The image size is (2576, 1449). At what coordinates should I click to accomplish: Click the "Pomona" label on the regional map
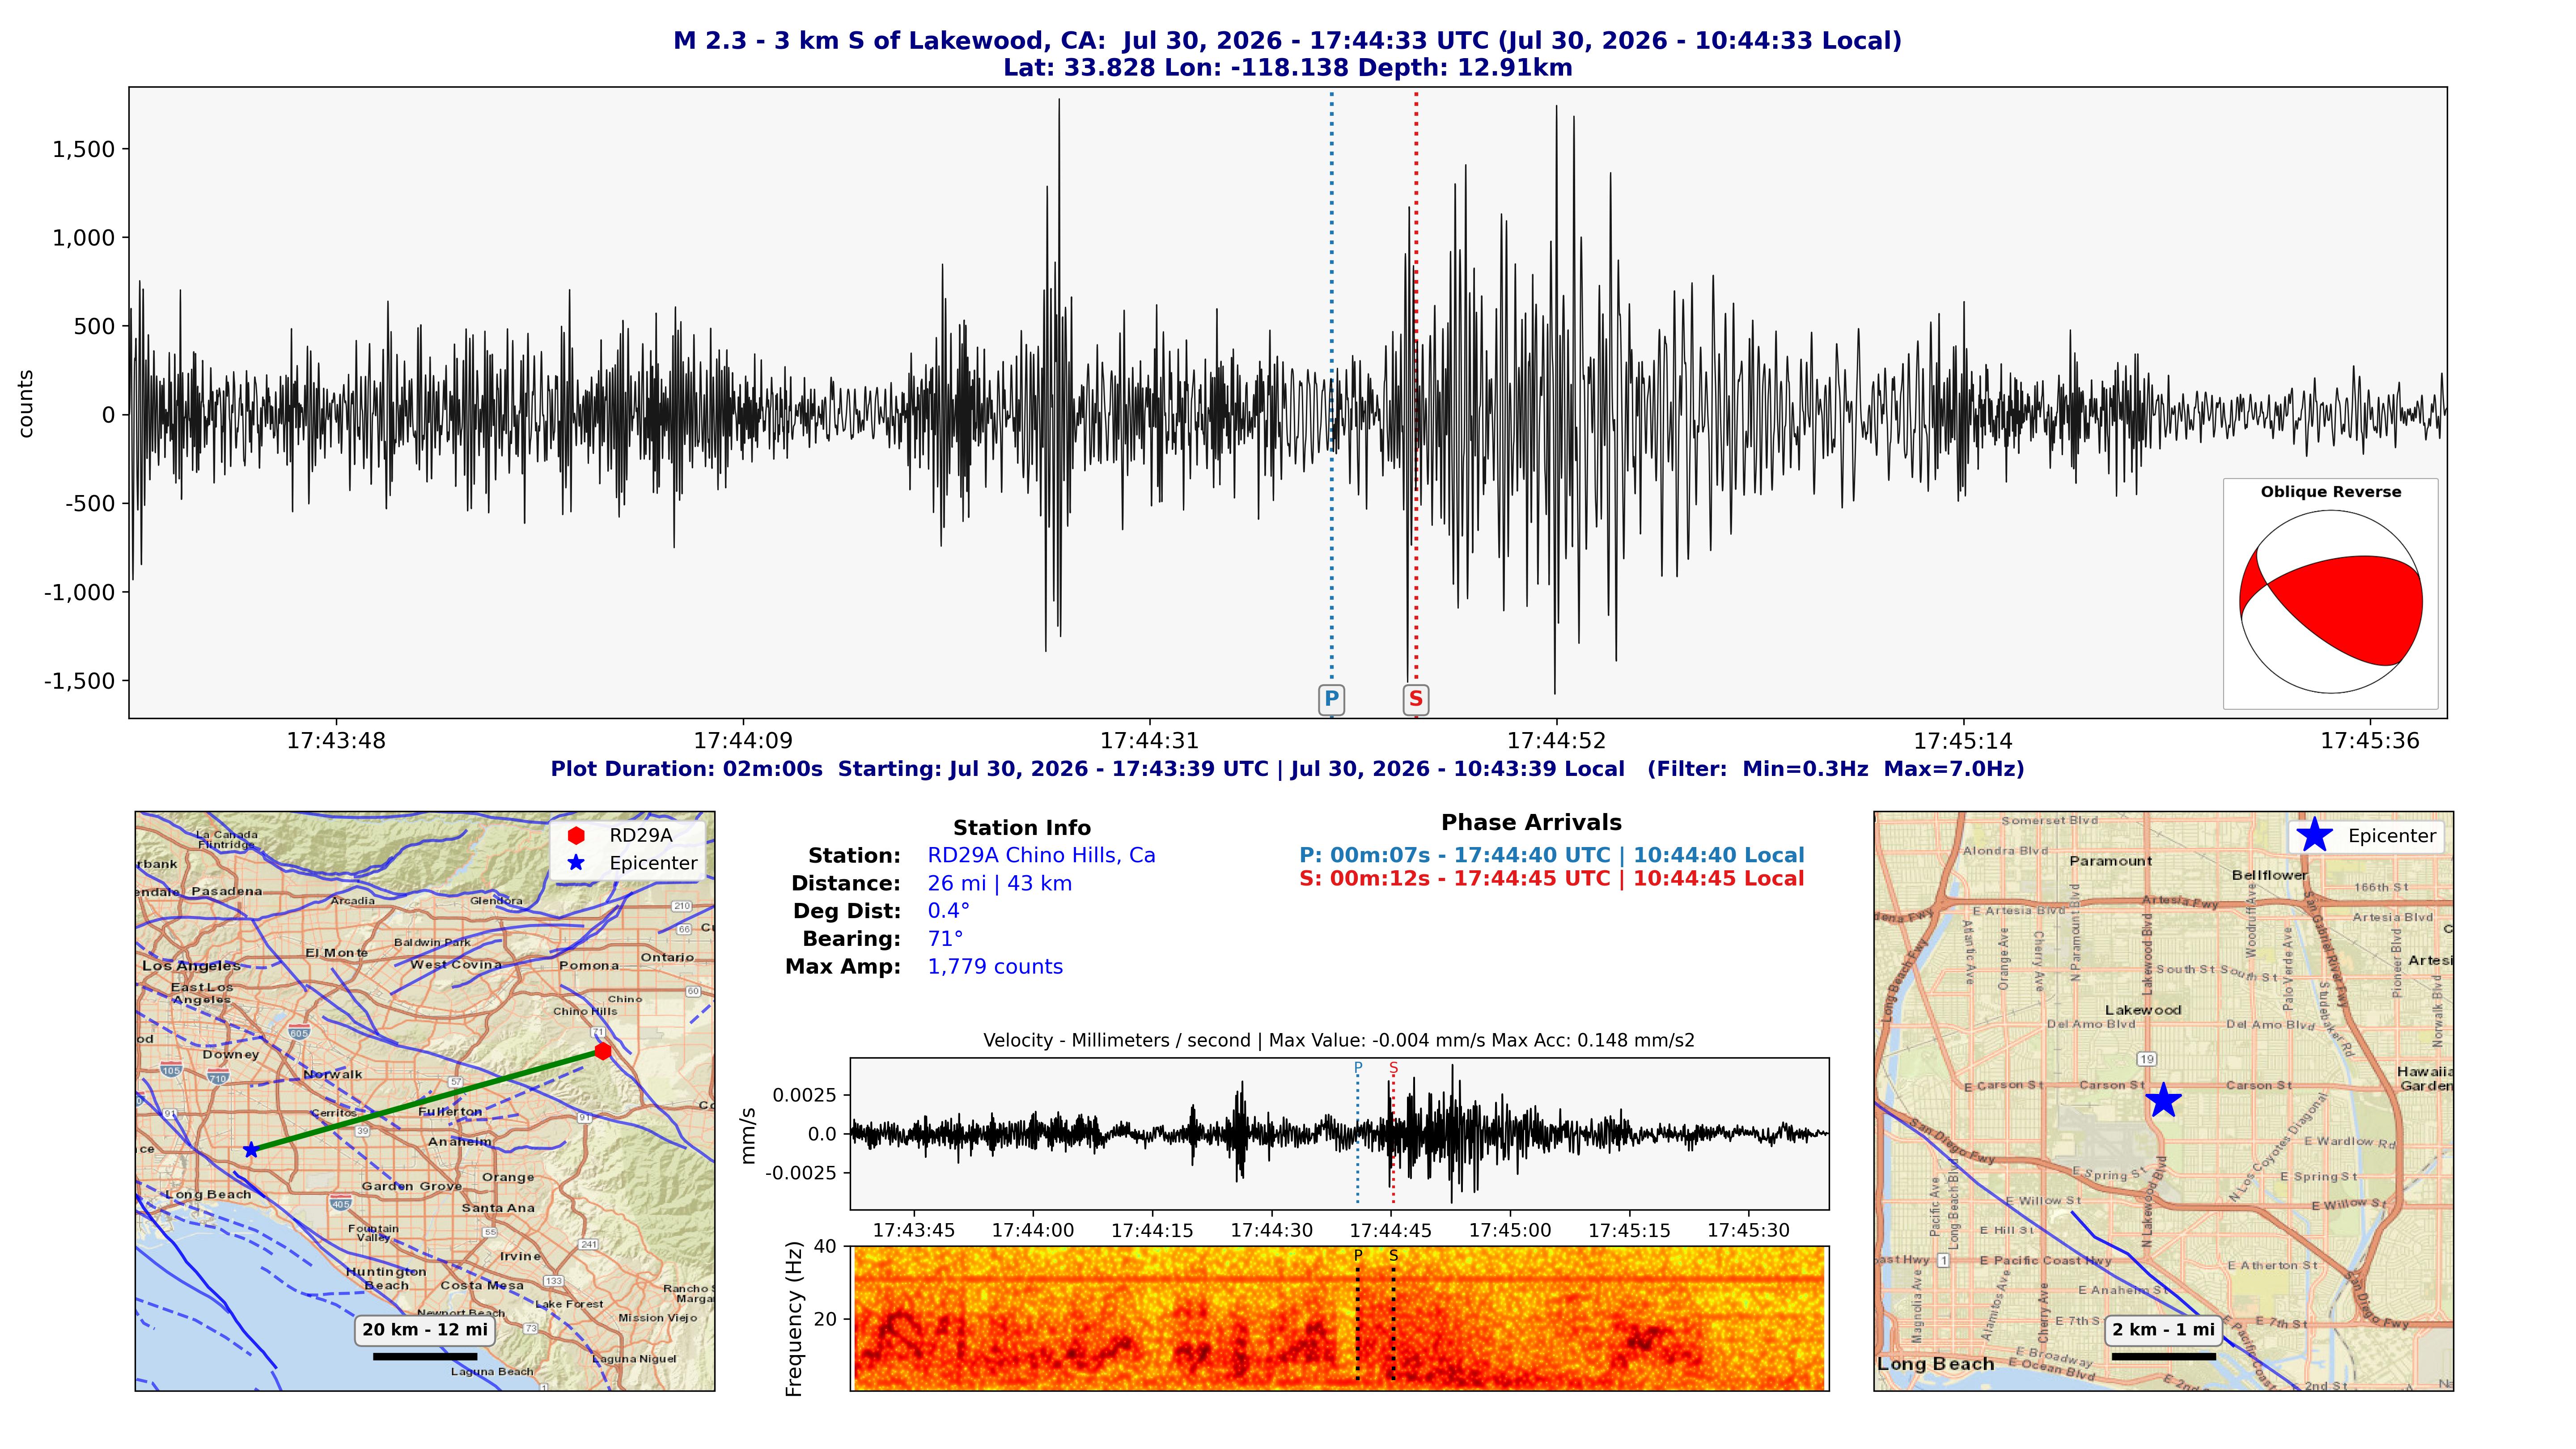point(589,966)
